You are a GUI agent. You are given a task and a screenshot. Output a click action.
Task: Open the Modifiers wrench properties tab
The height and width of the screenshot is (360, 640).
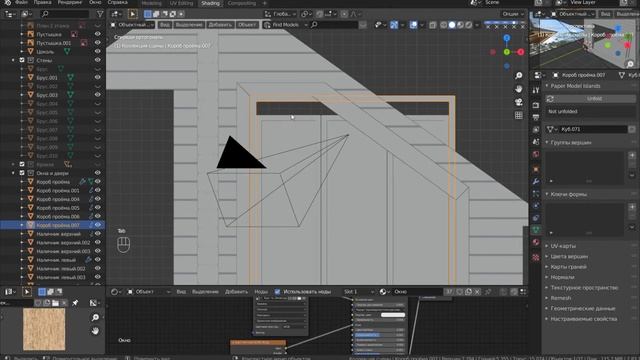coord(536,181)
